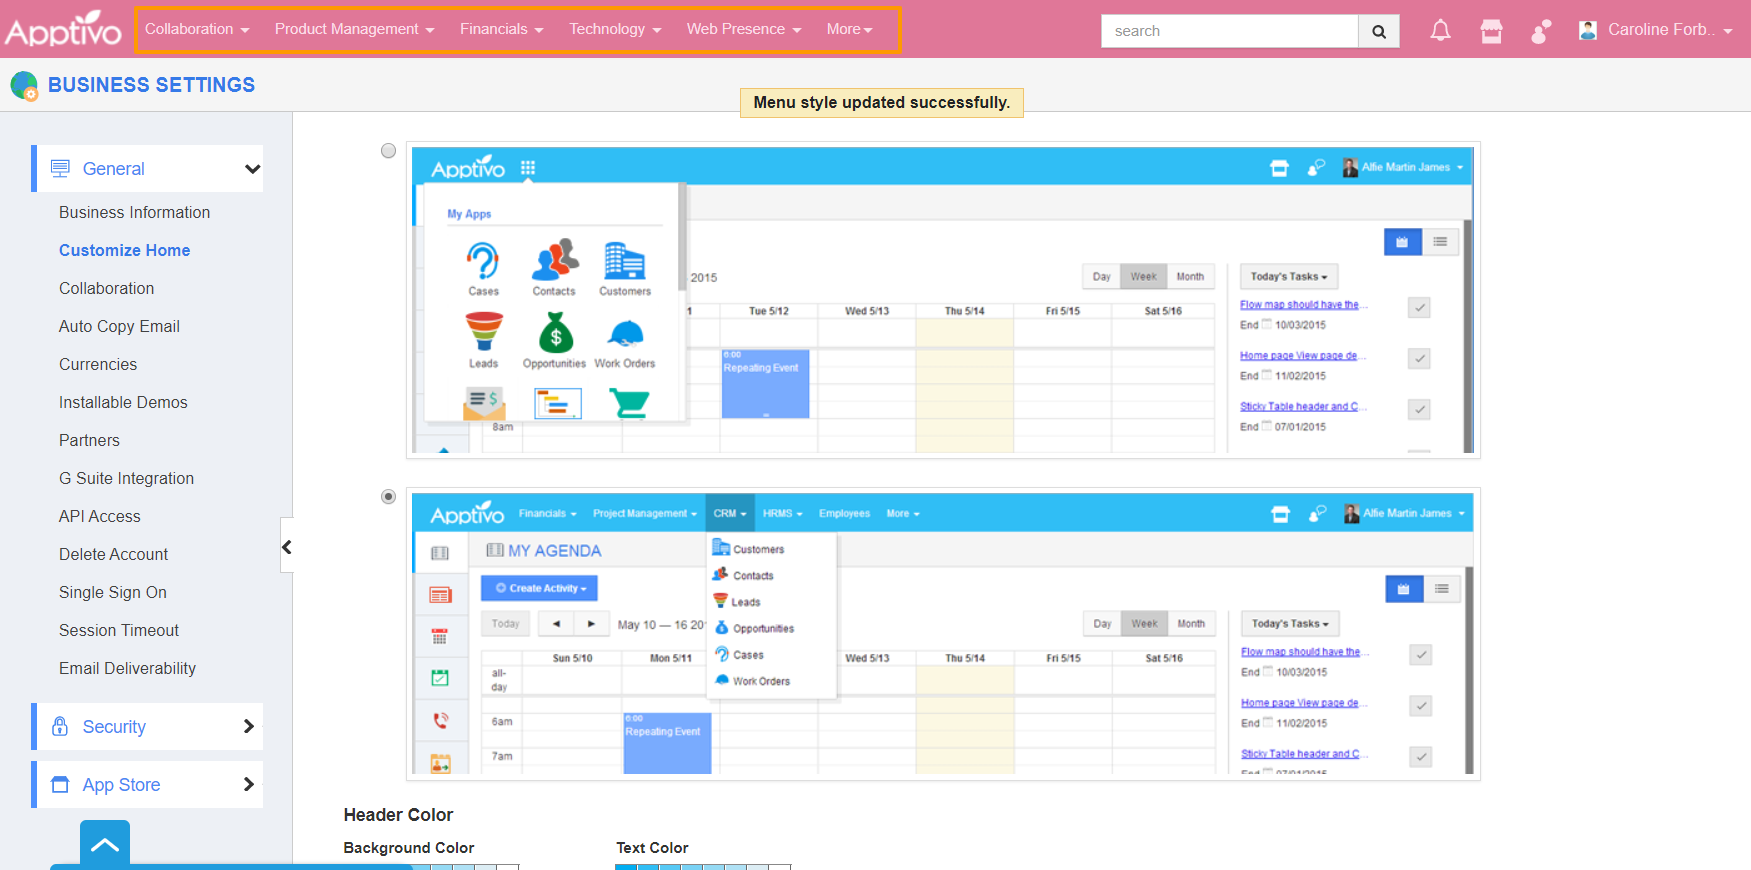This screenshot has width=1751, height=870.
Task: Open Customize Home settings
Action: [x=124, y=250]
